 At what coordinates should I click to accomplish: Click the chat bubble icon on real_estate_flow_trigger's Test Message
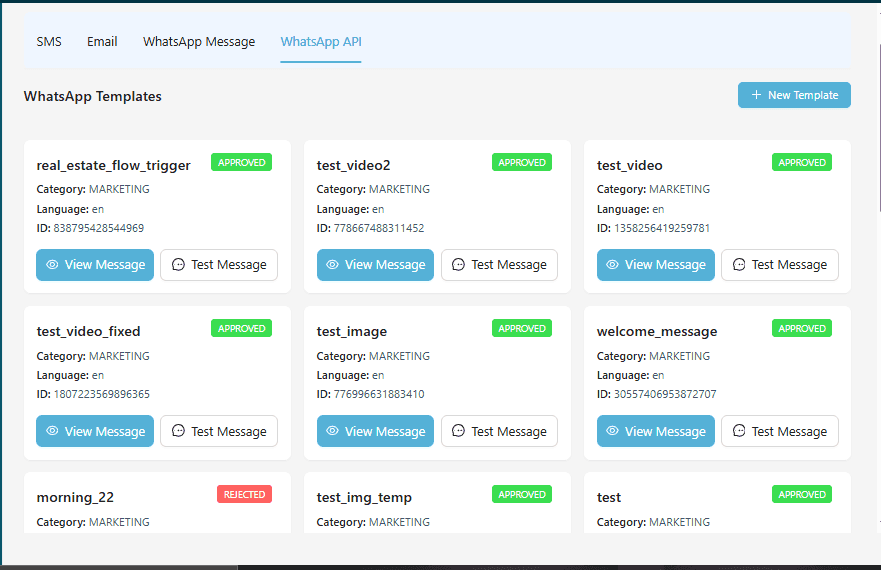pyautogui.click(x=178, y=265)
